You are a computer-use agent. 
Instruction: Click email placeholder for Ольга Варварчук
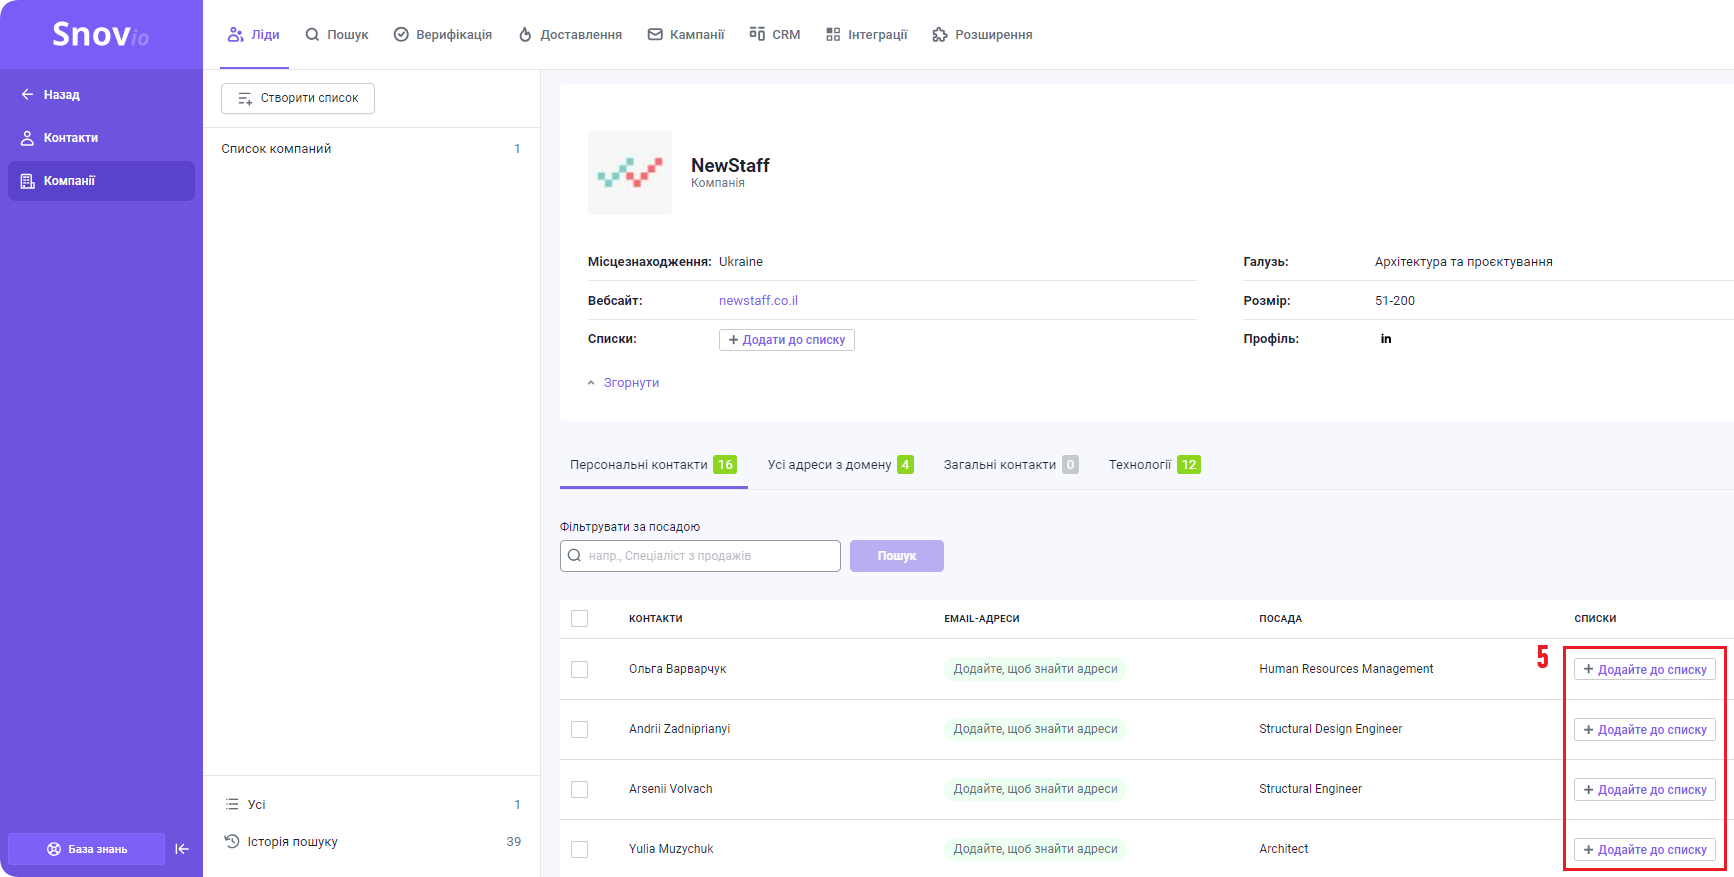click(x=1035, y=669)
